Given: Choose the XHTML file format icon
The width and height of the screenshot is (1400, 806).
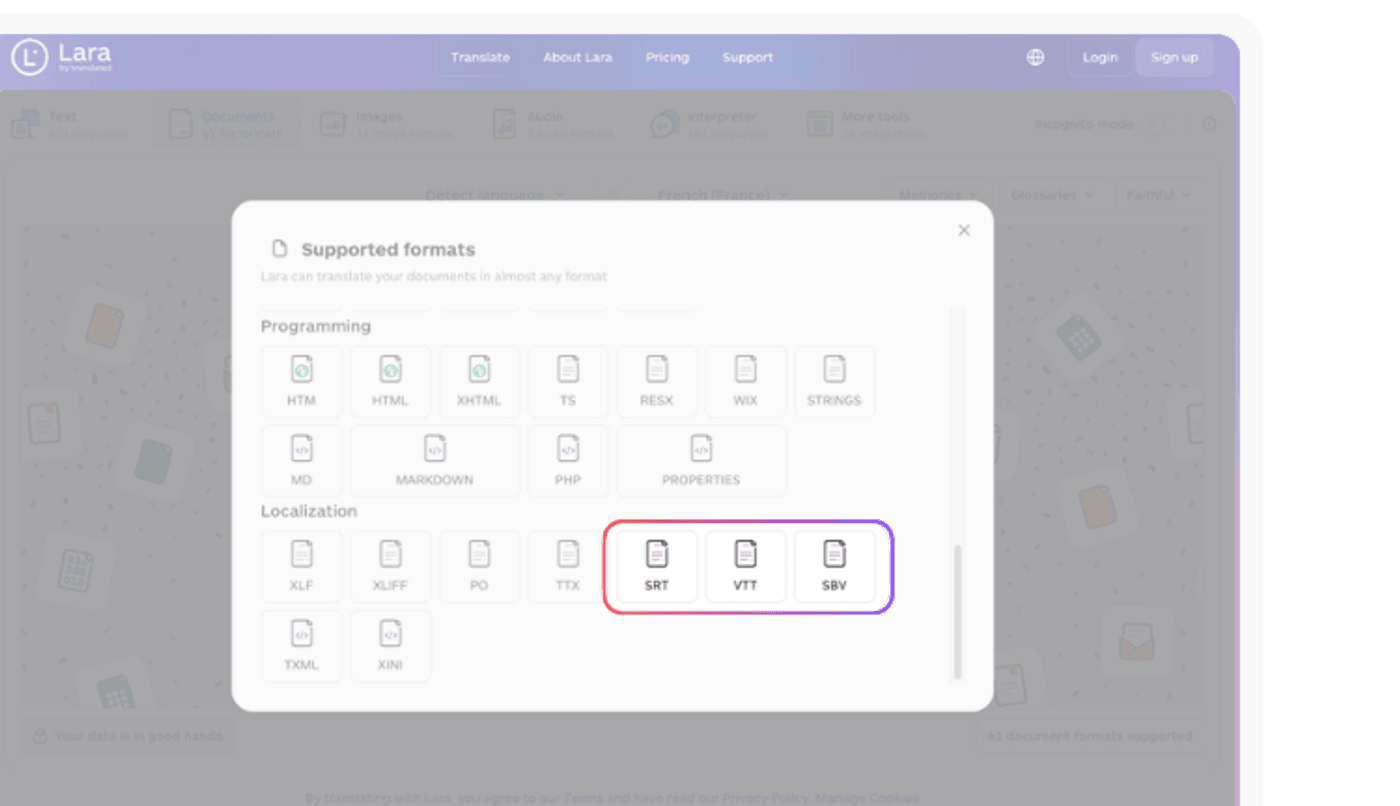Looking at the screenshot, I should (x=479, y=381).
